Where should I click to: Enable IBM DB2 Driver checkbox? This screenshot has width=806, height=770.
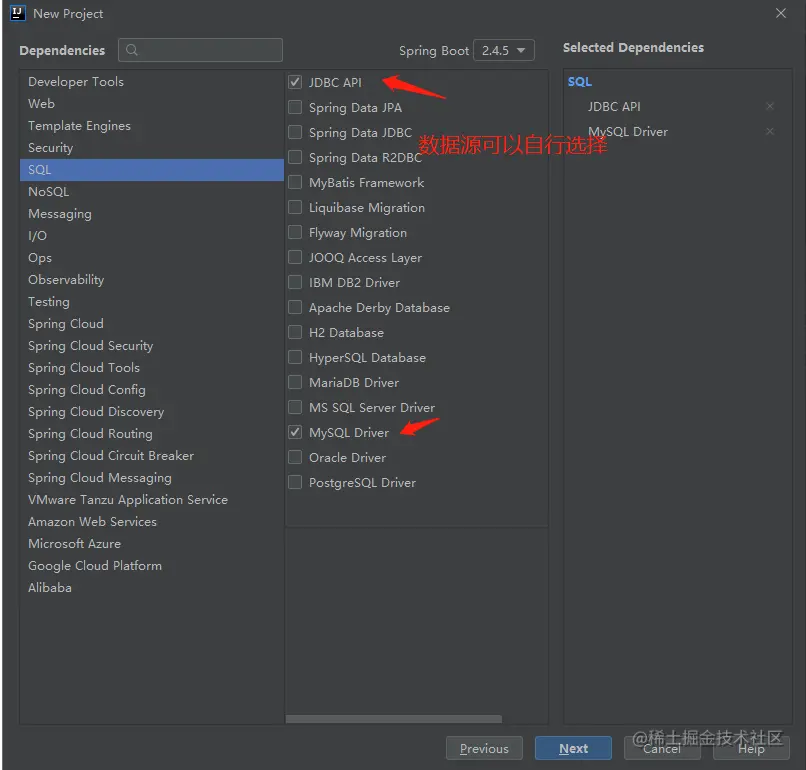295,282
